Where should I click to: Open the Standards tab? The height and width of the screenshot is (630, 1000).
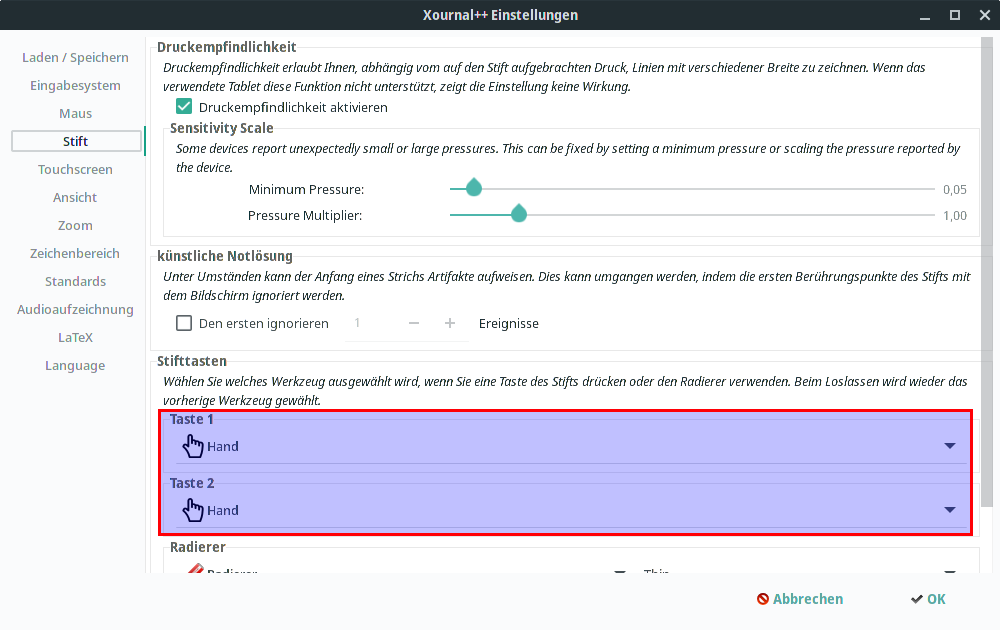[x=75, y=282]
